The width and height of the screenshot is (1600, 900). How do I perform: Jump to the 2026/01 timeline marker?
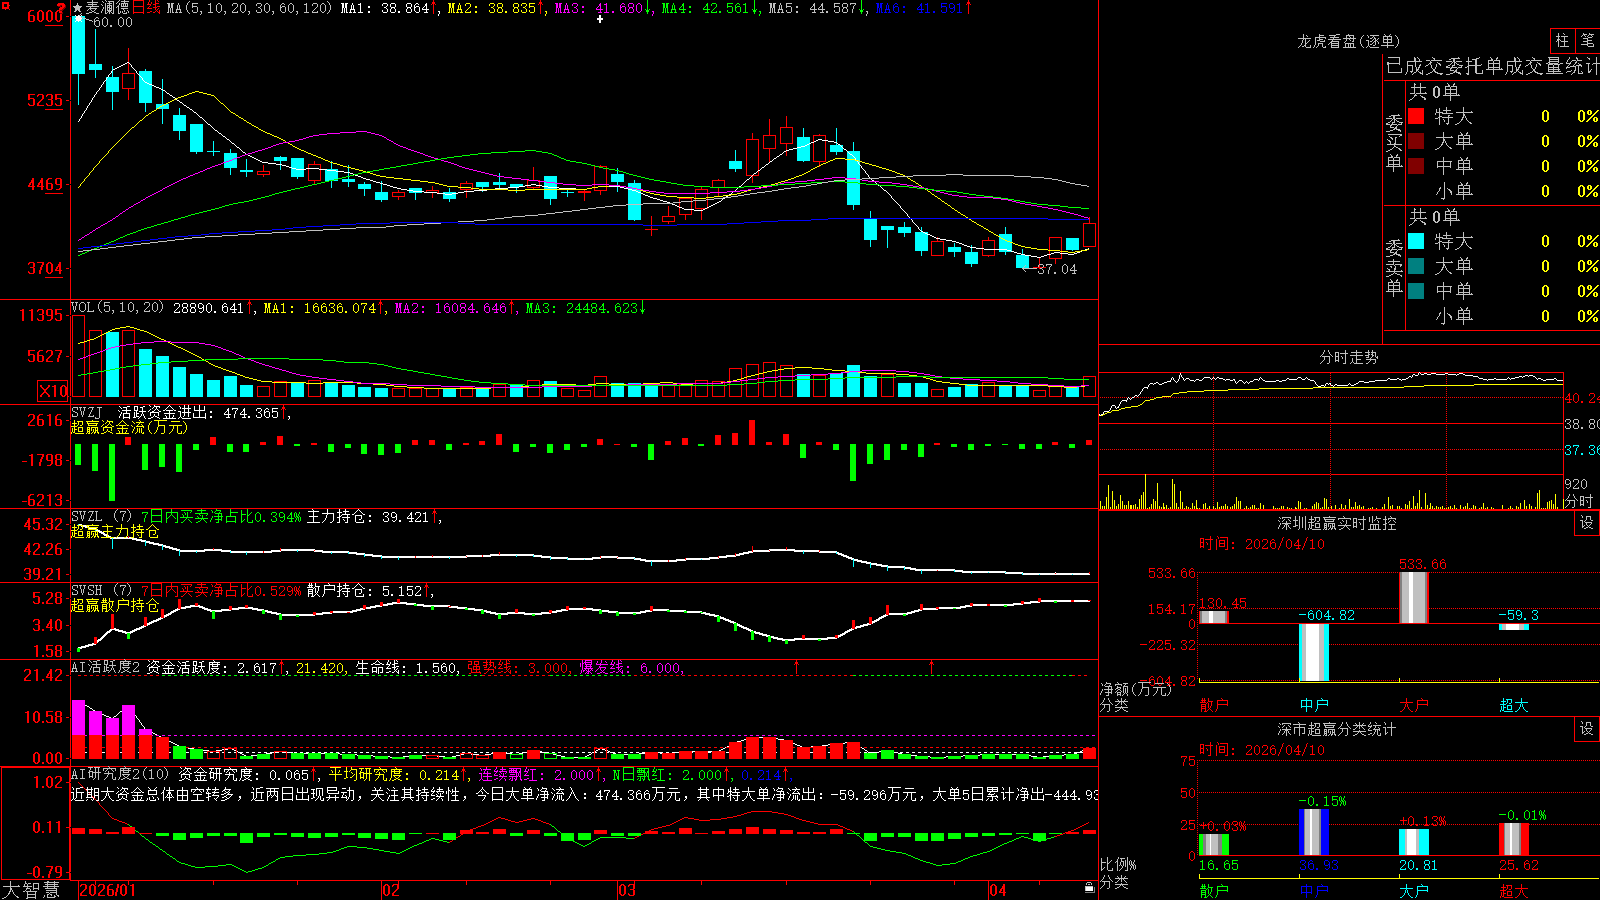[x=107, y=890]
